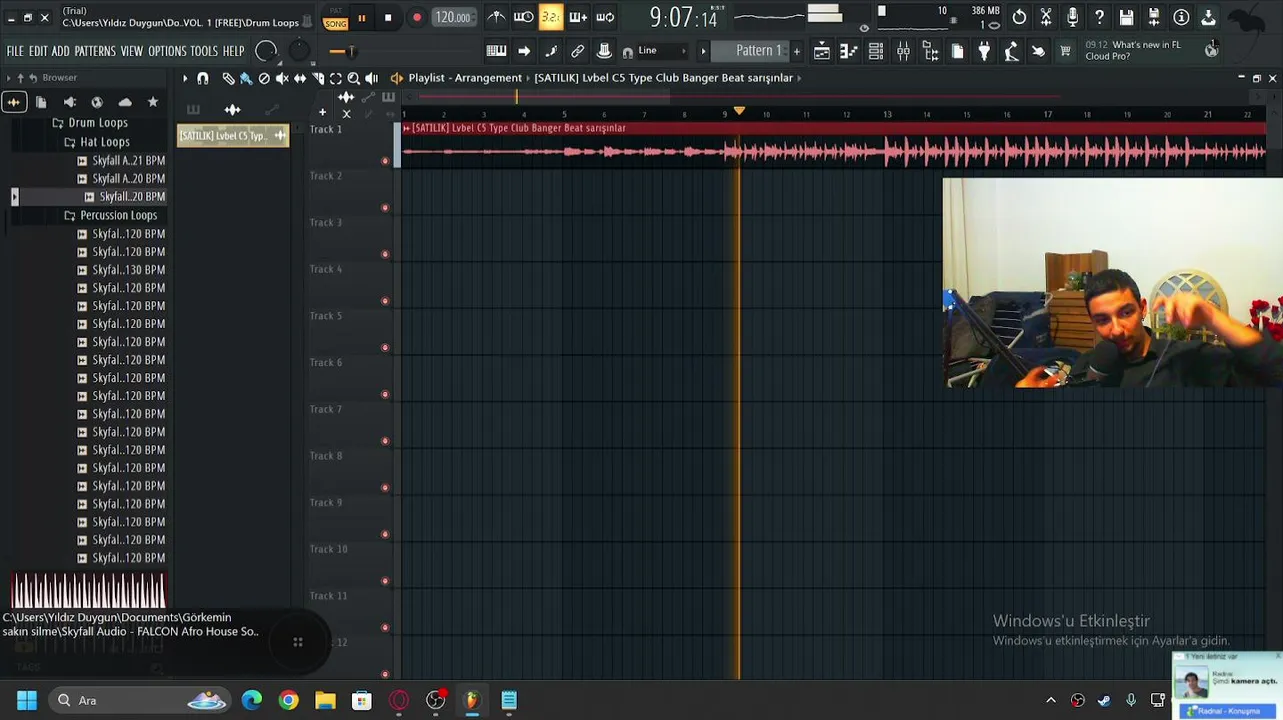The width and height of the screenshot is (1283, 720).
Task: Toggle the PAT/SONG mode switch
Action: click(335, 18)
